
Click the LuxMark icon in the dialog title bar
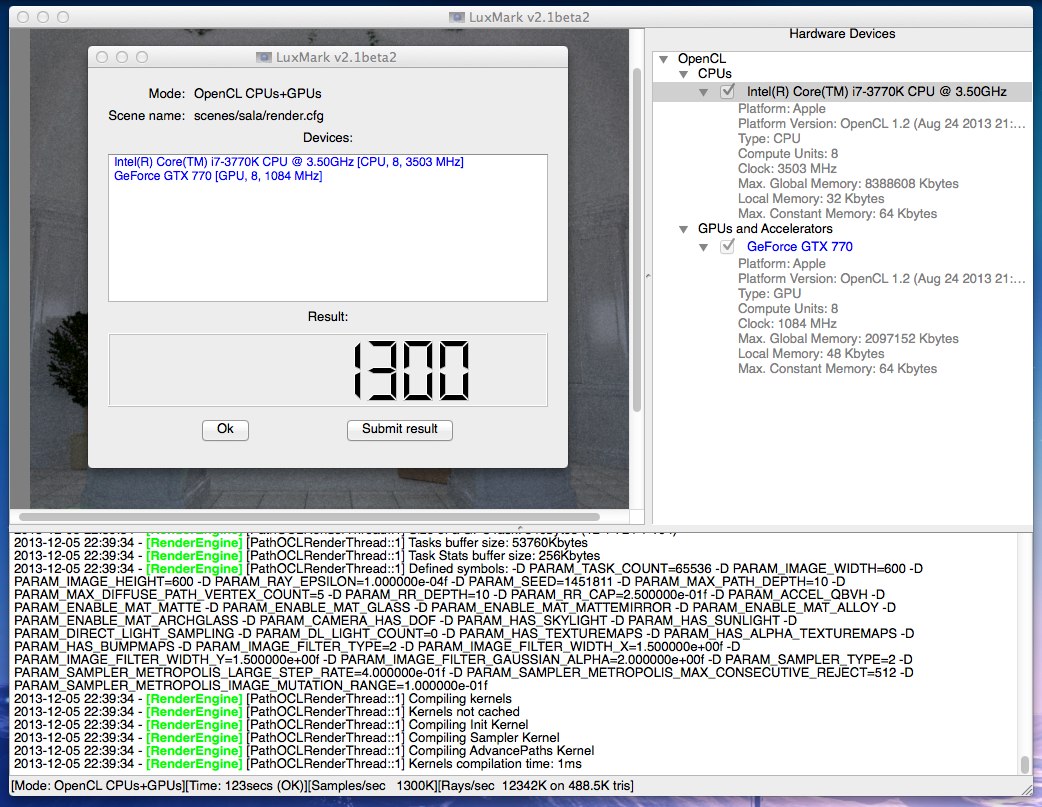(x=264, y=57)
